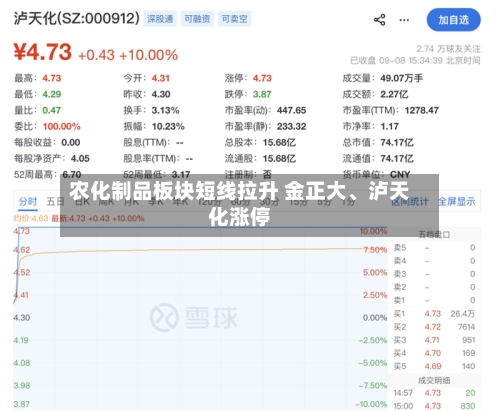500x411 pixels.
Task: Click the 买4 row price 4.70
Action: pos(433,353)
